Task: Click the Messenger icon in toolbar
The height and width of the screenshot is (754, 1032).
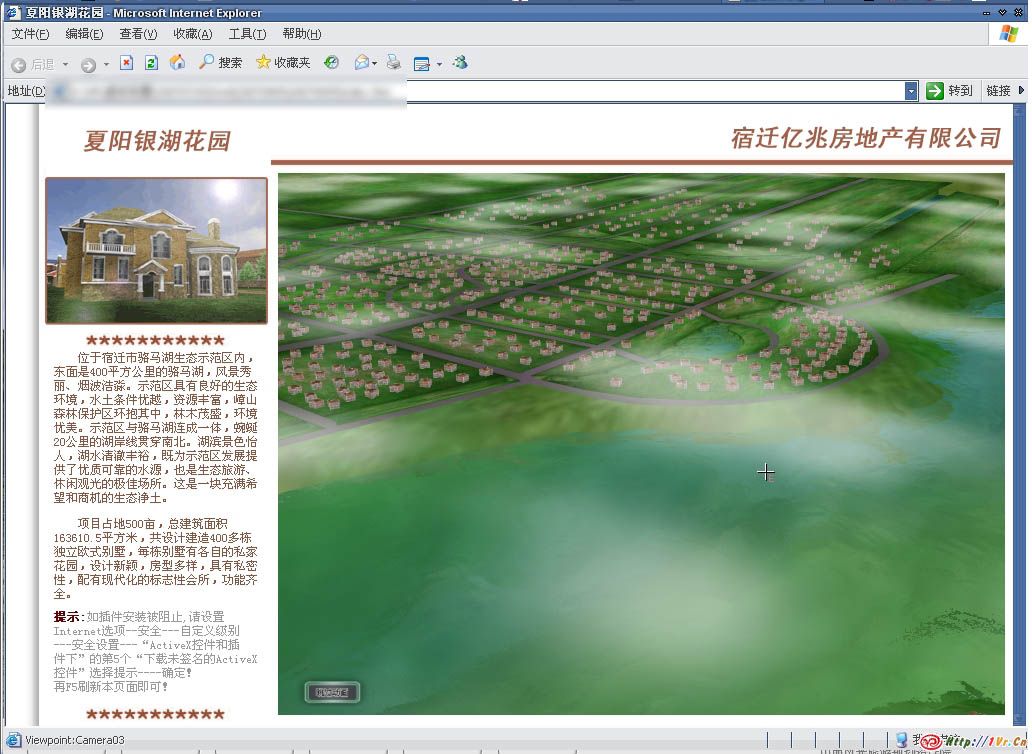Action: click(460, 63)
